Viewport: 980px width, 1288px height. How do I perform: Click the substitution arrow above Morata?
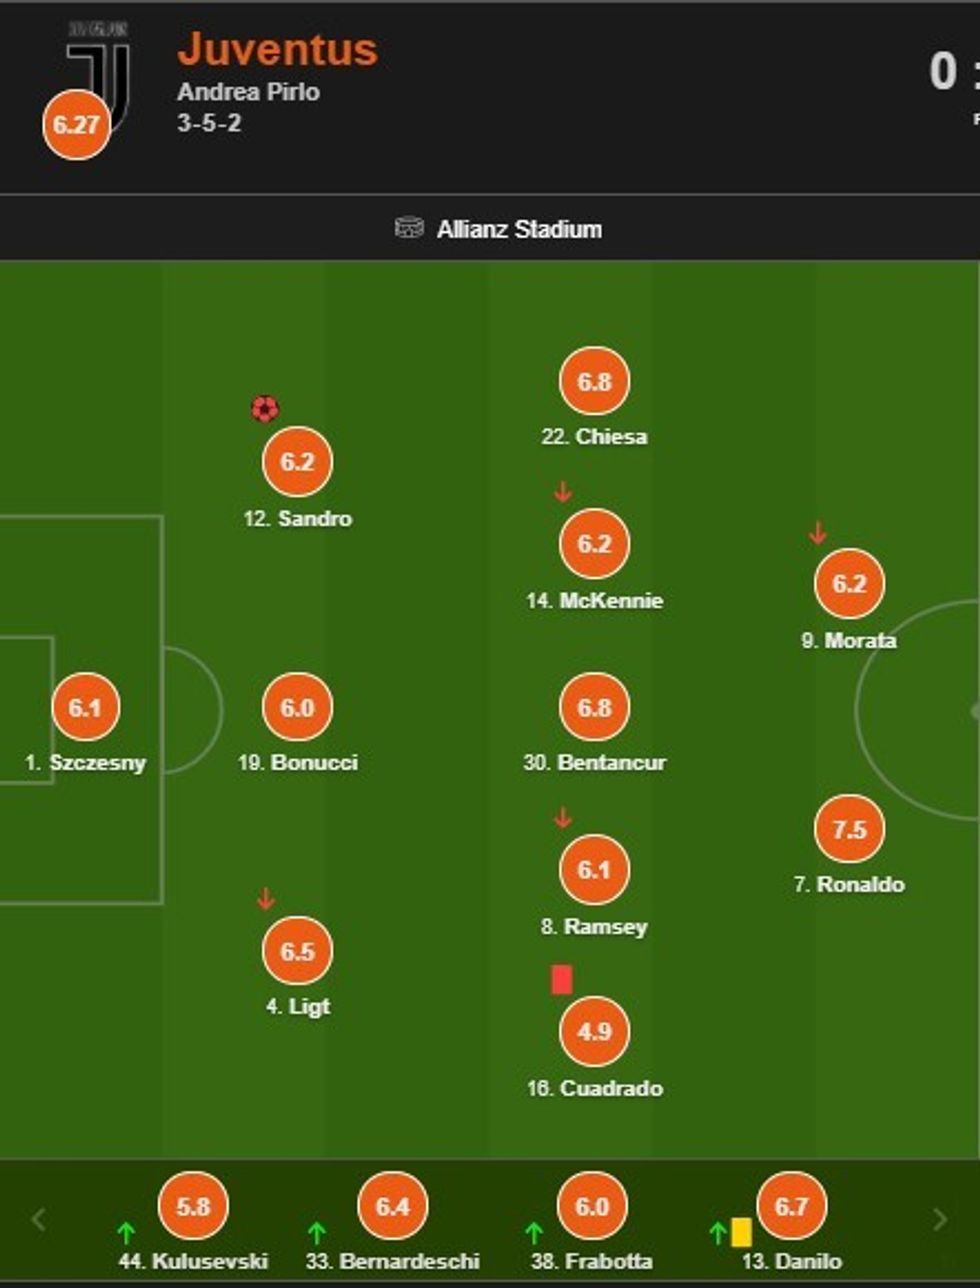click(x=817, y=533)
